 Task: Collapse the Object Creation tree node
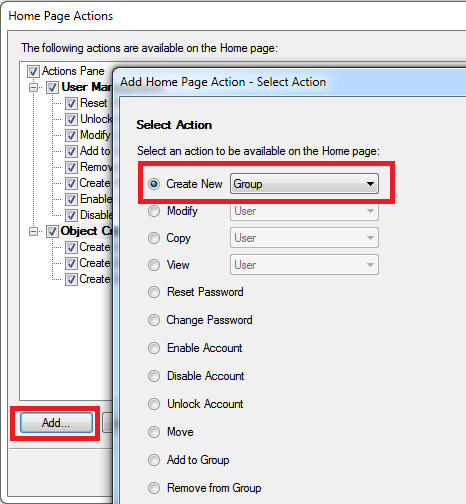33,231
